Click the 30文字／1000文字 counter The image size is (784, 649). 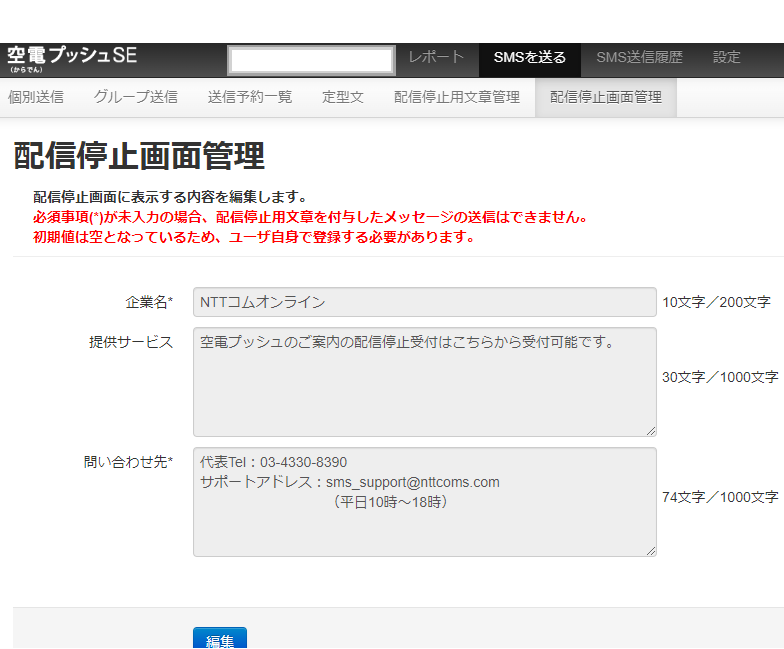point(720,377)
